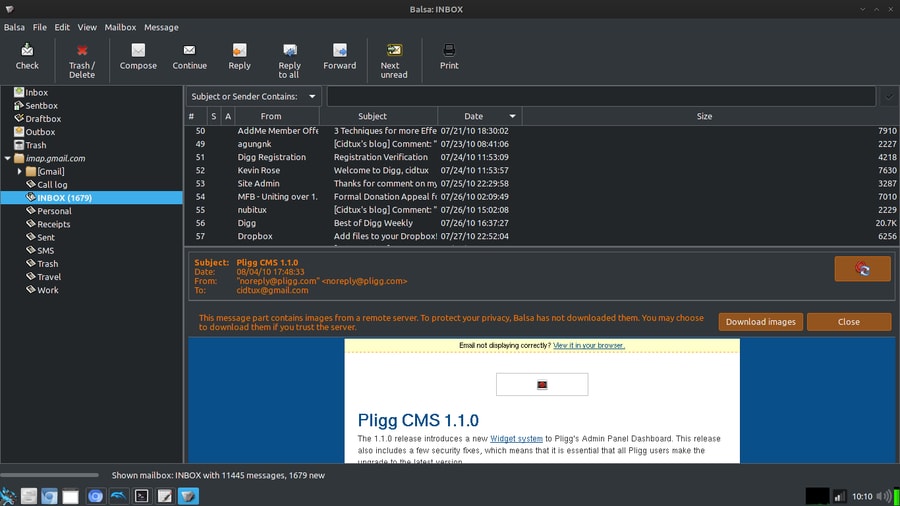Click the mailbox loading progress bar
Screen dimensions: 900x506
point(50,475)
